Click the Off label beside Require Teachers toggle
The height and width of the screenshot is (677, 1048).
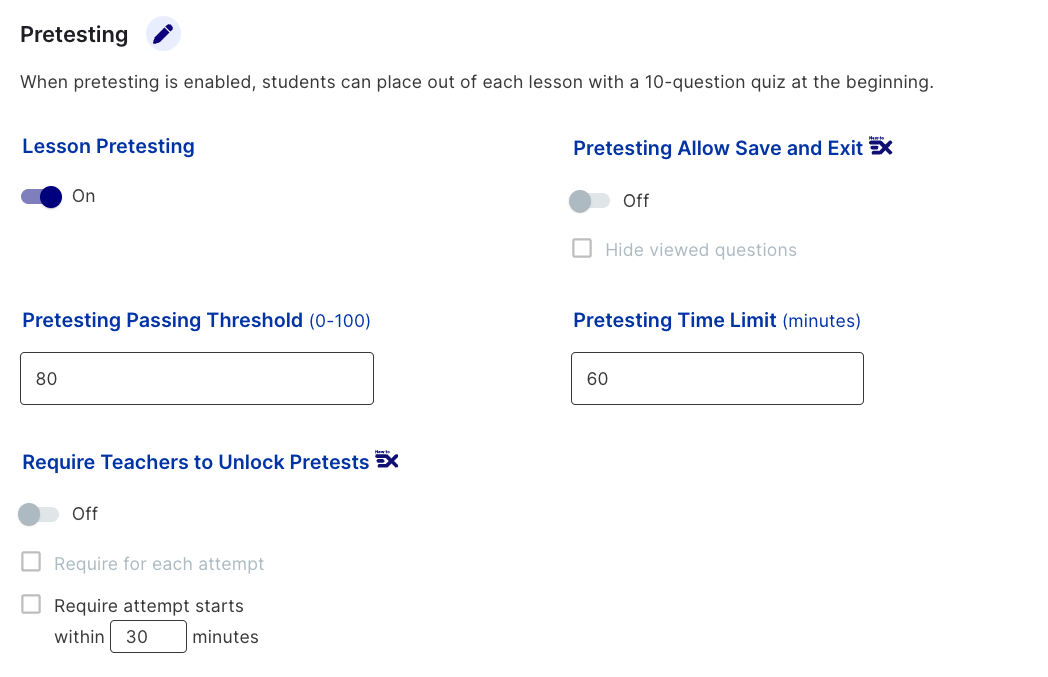pyautogui.click(x=84, y=513)
